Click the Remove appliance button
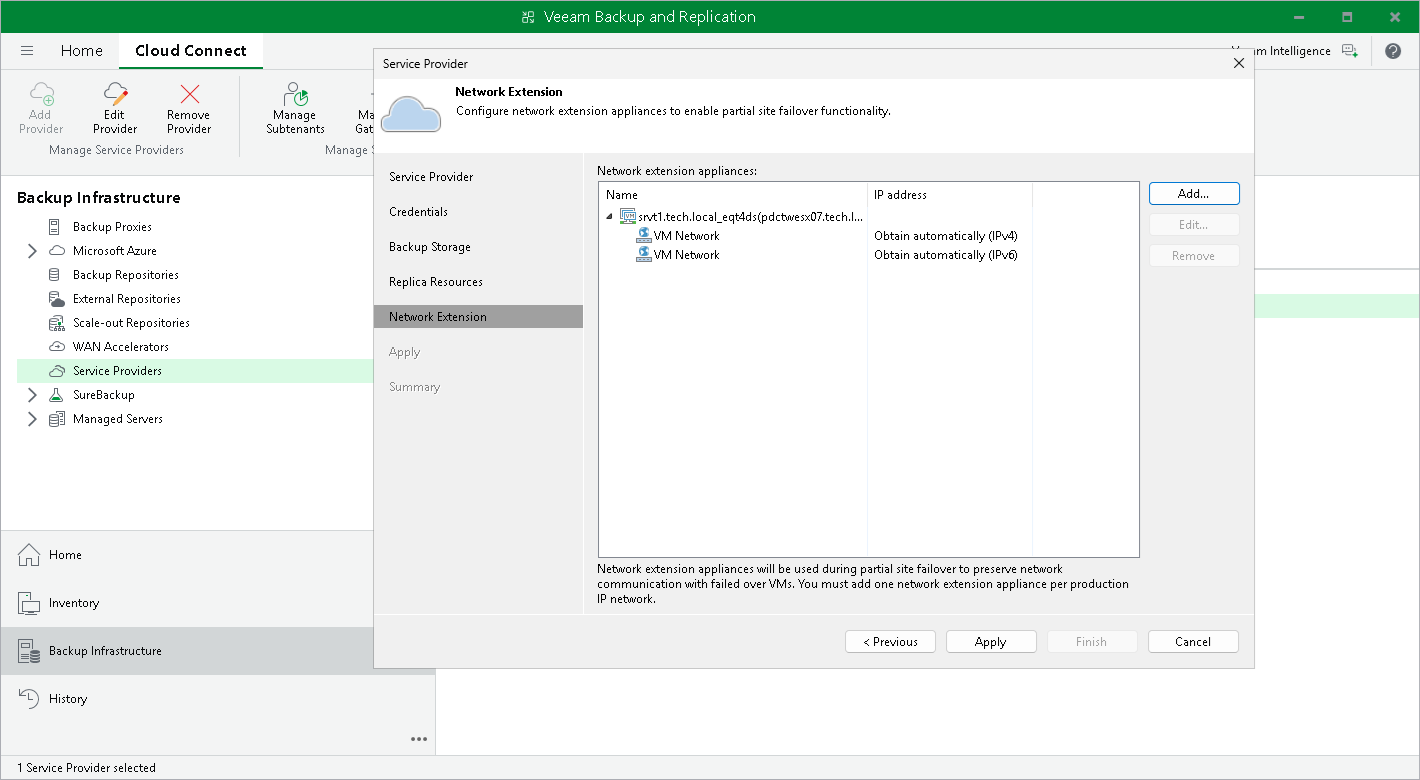This screenshot has height=780, width=1420. coord(1194,256)
